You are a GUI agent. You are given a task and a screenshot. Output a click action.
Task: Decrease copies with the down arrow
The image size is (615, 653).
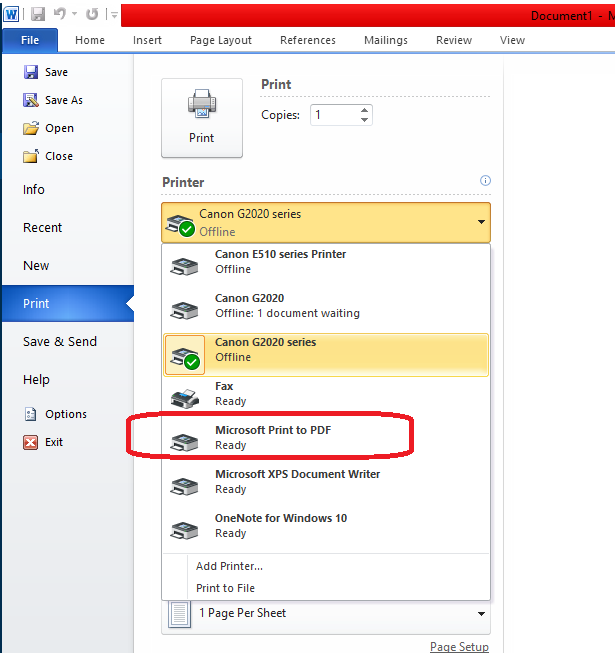364,120
